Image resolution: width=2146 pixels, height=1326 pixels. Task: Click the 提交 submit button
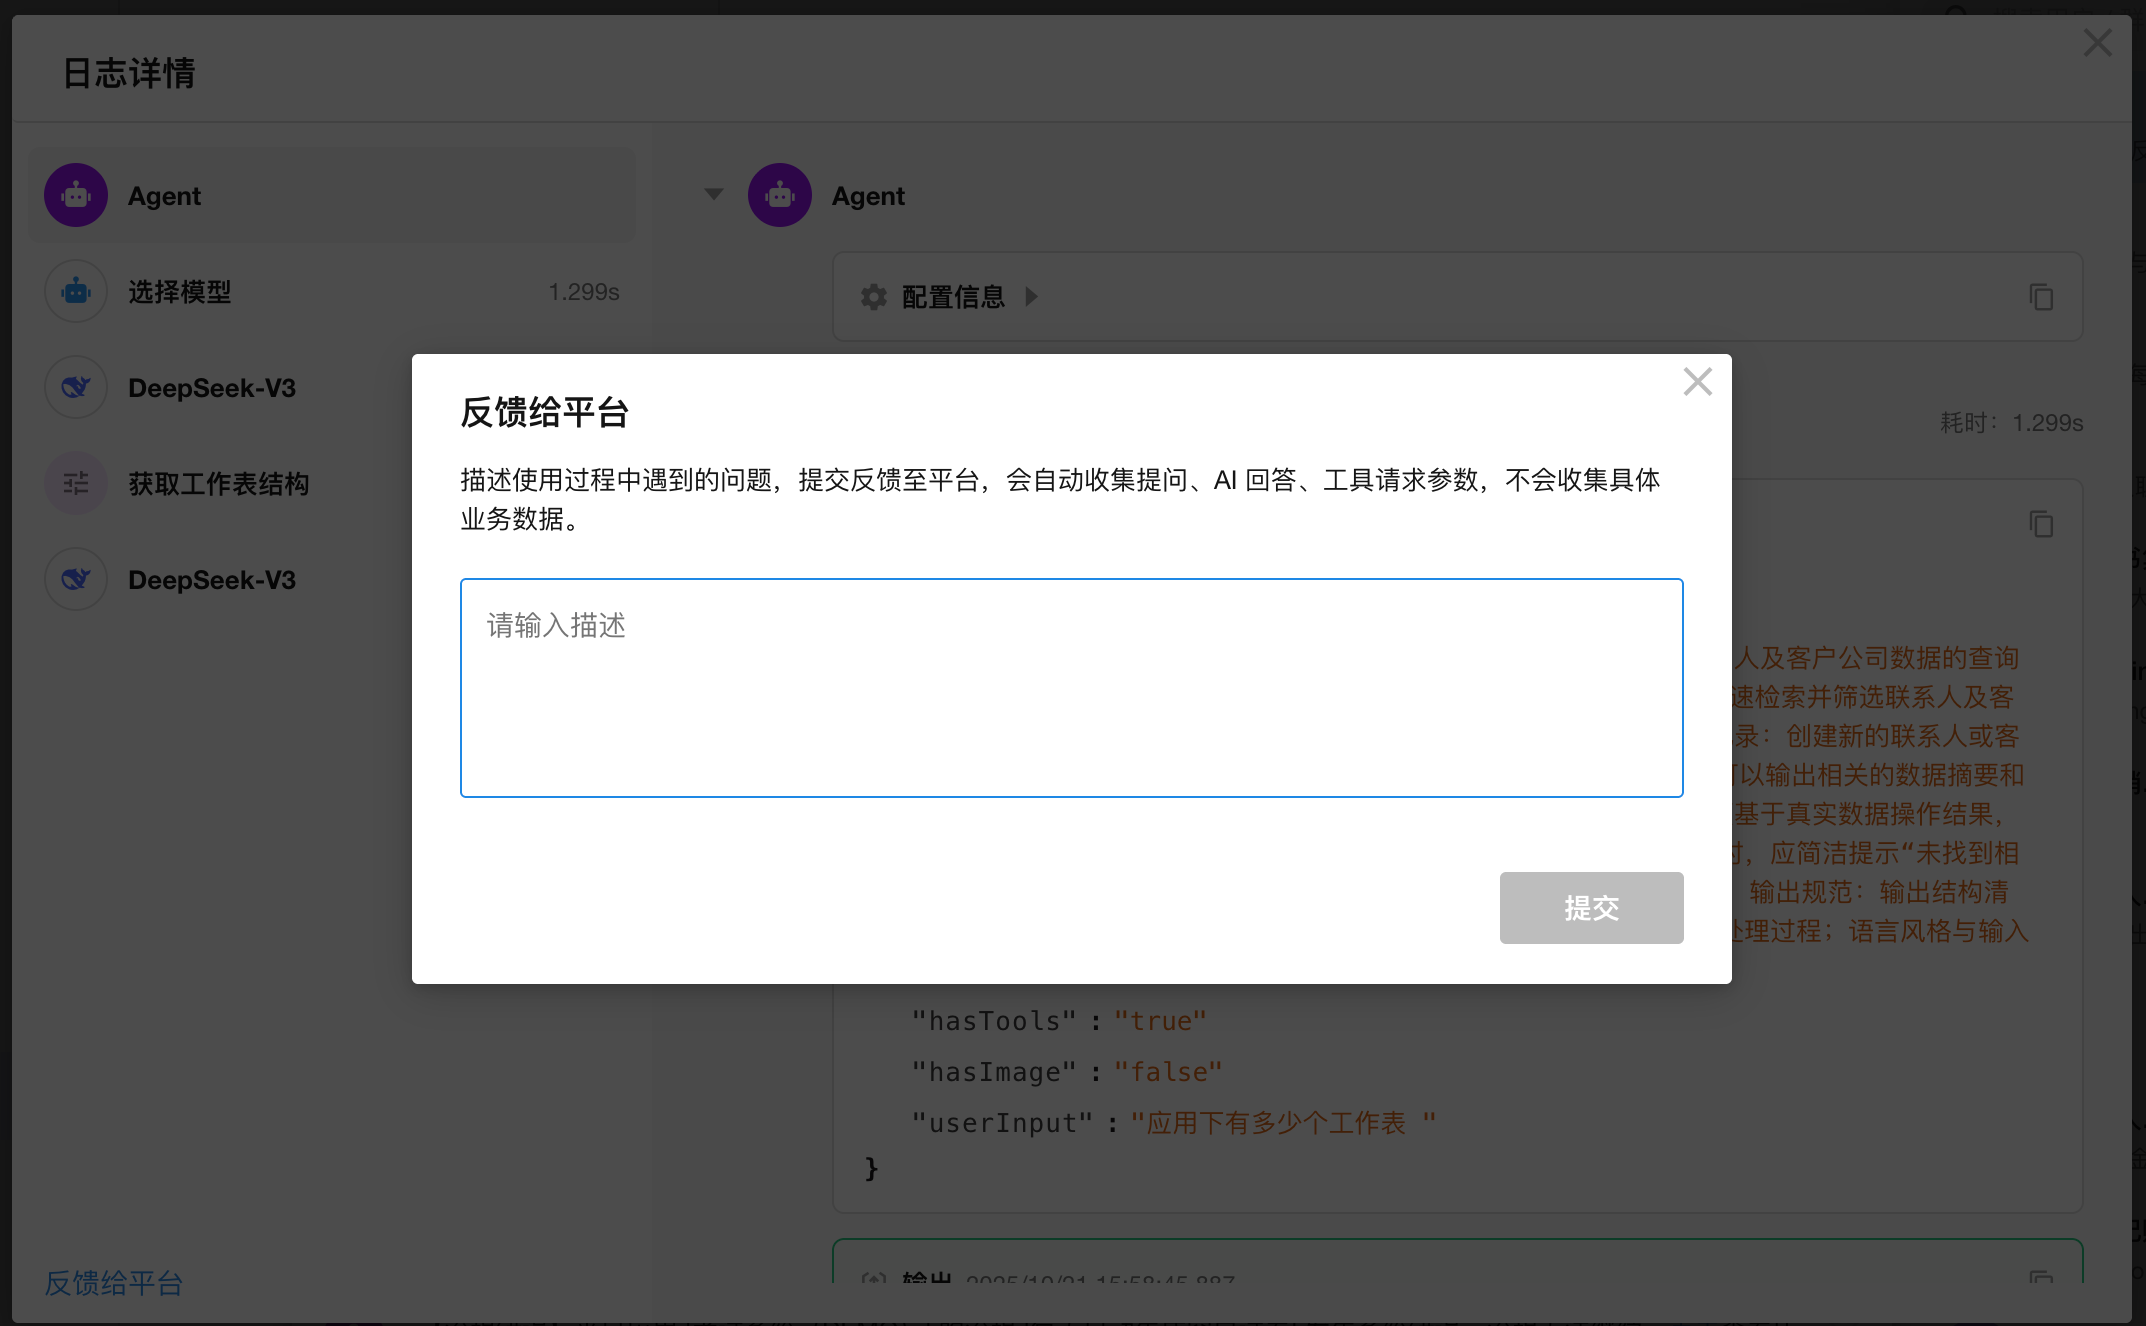[1591, 908]
